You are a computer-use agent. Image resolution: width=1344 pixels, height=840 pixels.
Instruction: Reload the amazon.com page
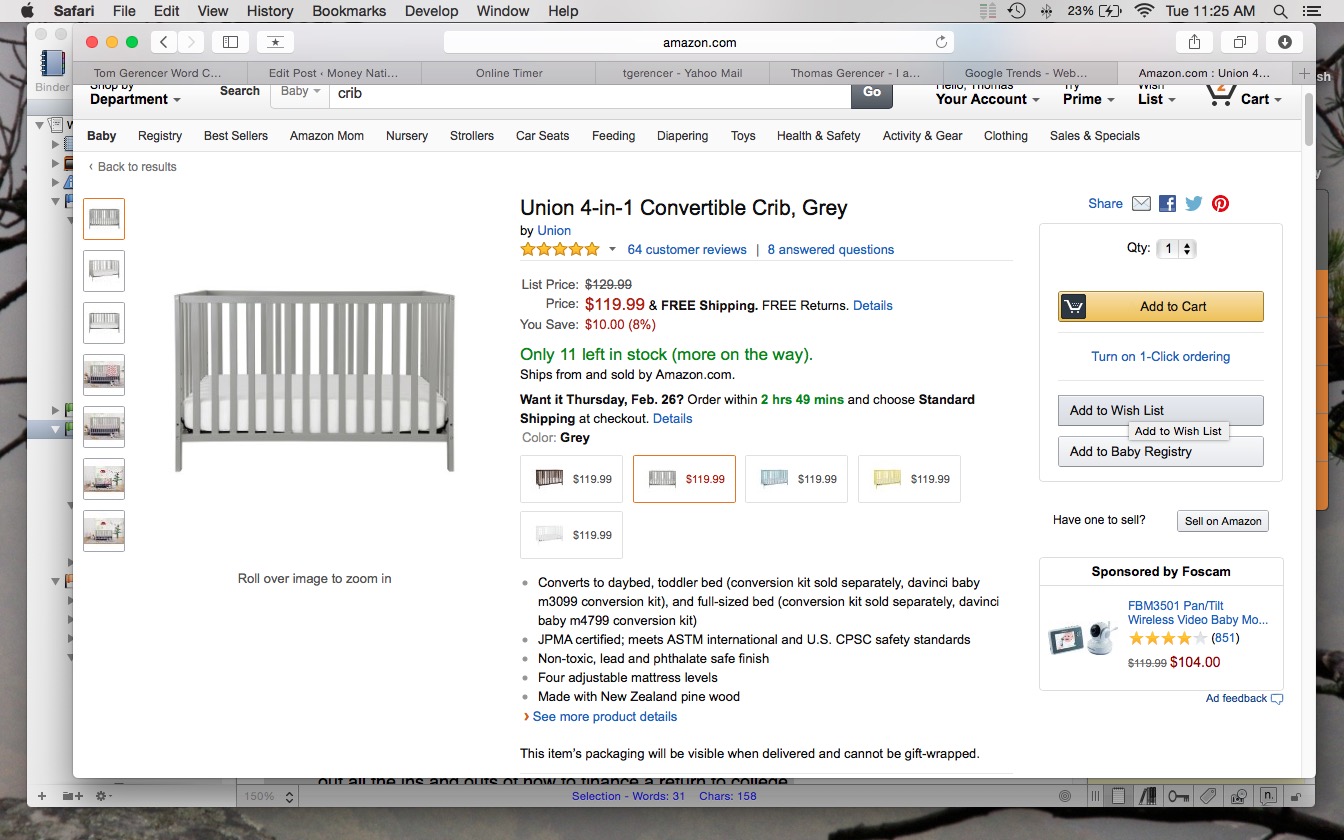coord(941,42)
